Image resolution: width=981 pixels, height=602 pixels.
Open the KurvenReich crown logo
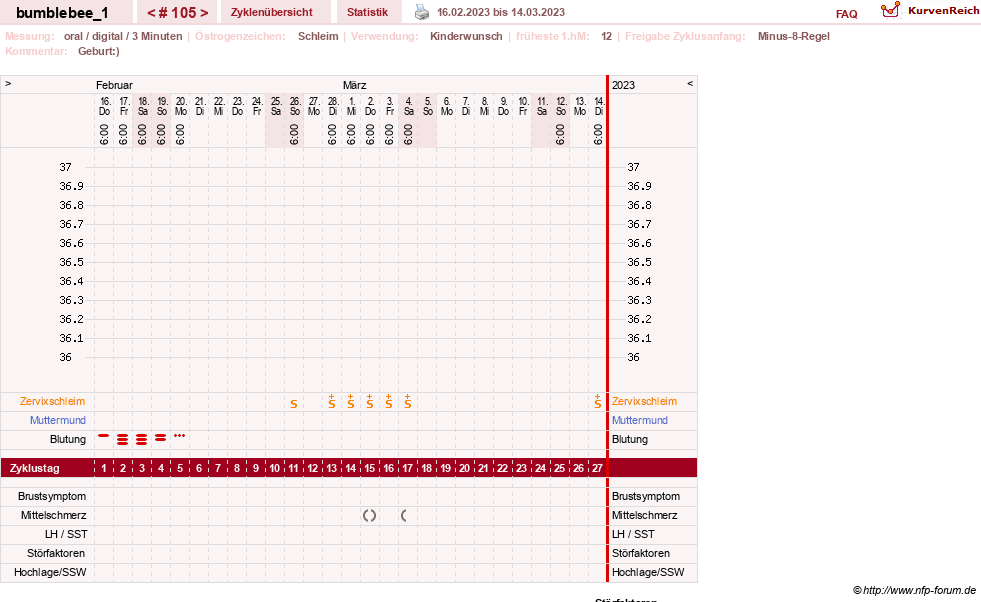(890, 10)
